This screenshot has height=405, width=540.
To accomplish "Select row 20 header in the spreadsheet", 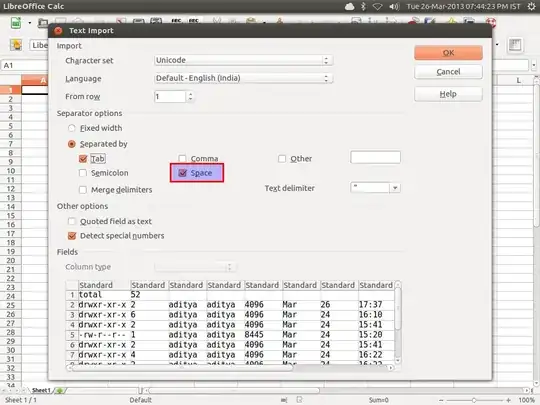I will pyautogui.click(x=11, y=260).
